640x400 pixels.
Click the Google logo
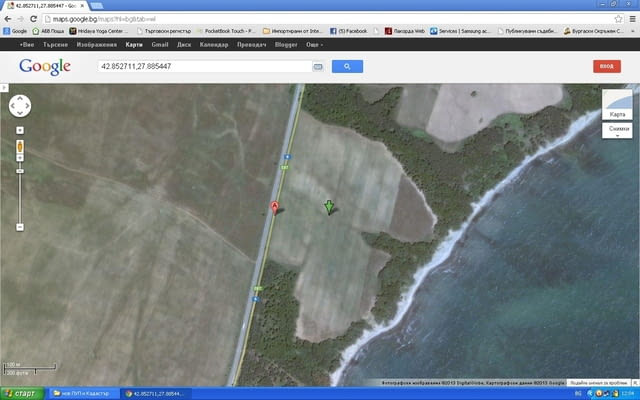pyautogui.click(x=45, y=66)
